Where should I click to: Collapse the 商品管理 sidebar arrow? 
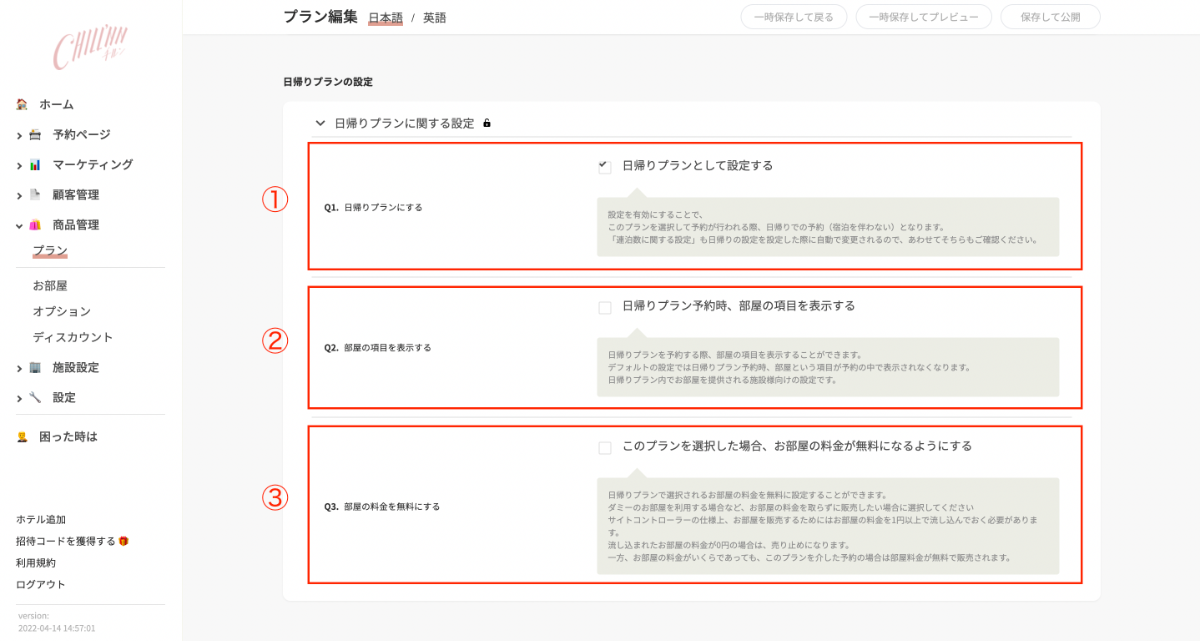tap(19, 225)
